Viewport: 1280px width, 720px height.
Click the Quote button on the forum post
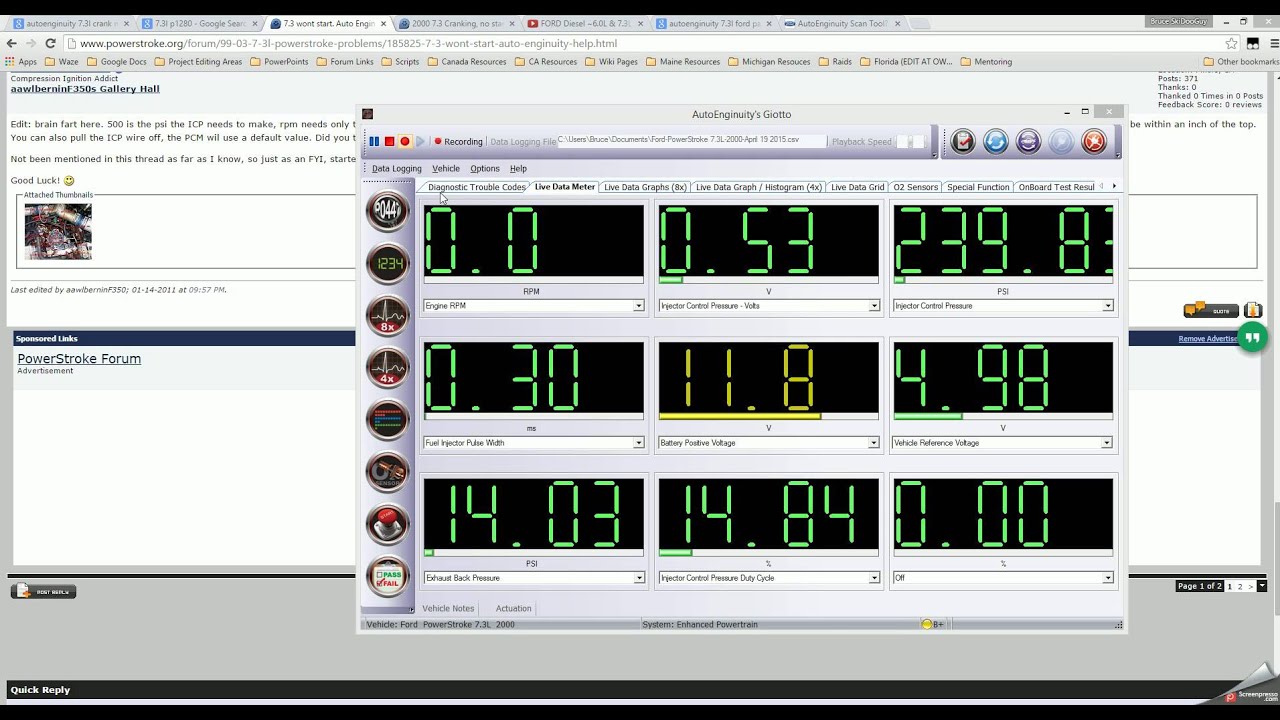pyautogui.click(x=1211, y=310)
